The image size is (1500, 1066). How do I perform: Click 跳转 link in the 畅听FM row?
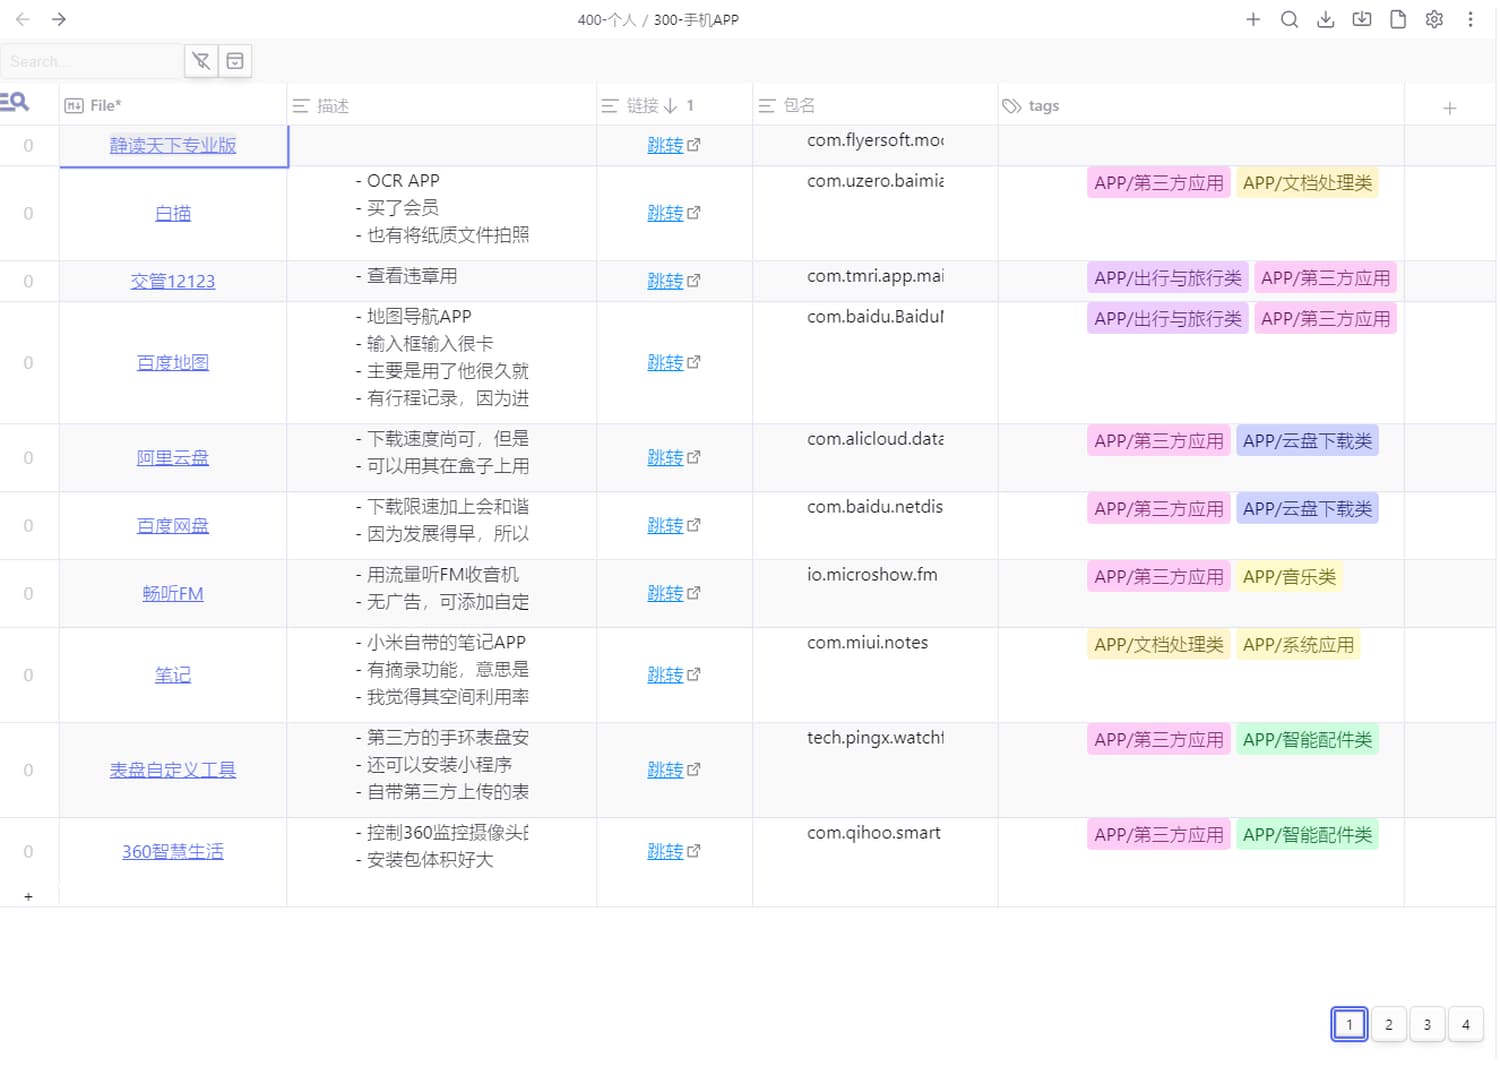tap(664, 594)
